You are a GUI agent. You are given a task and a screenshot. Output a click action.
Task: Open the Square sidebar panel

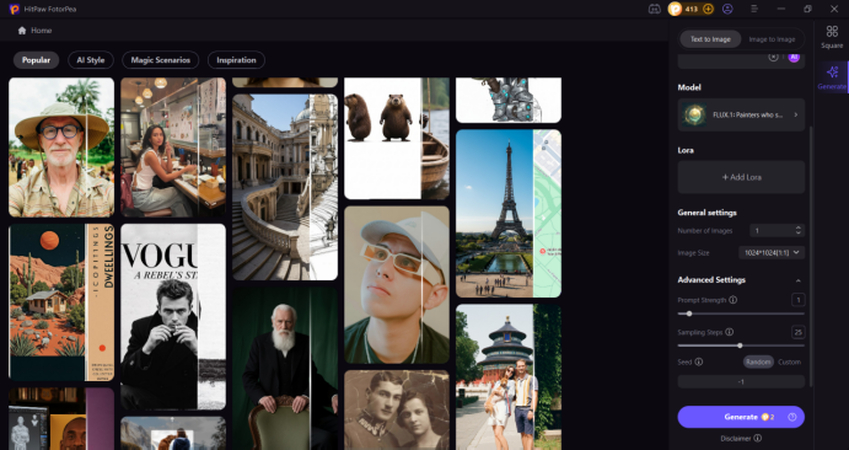(832, 37)
